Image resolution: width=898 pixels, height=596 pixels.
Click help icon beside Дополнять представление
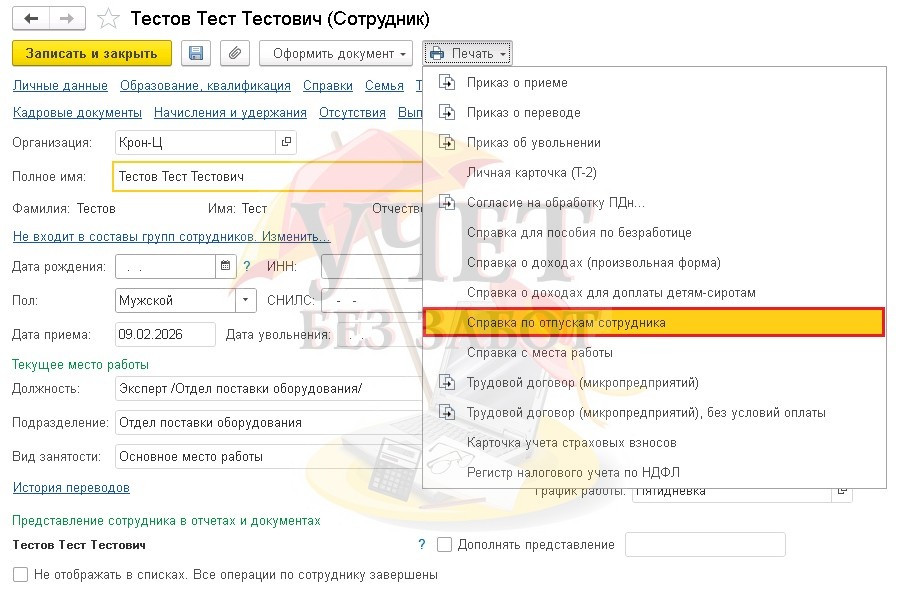[422, 544]
